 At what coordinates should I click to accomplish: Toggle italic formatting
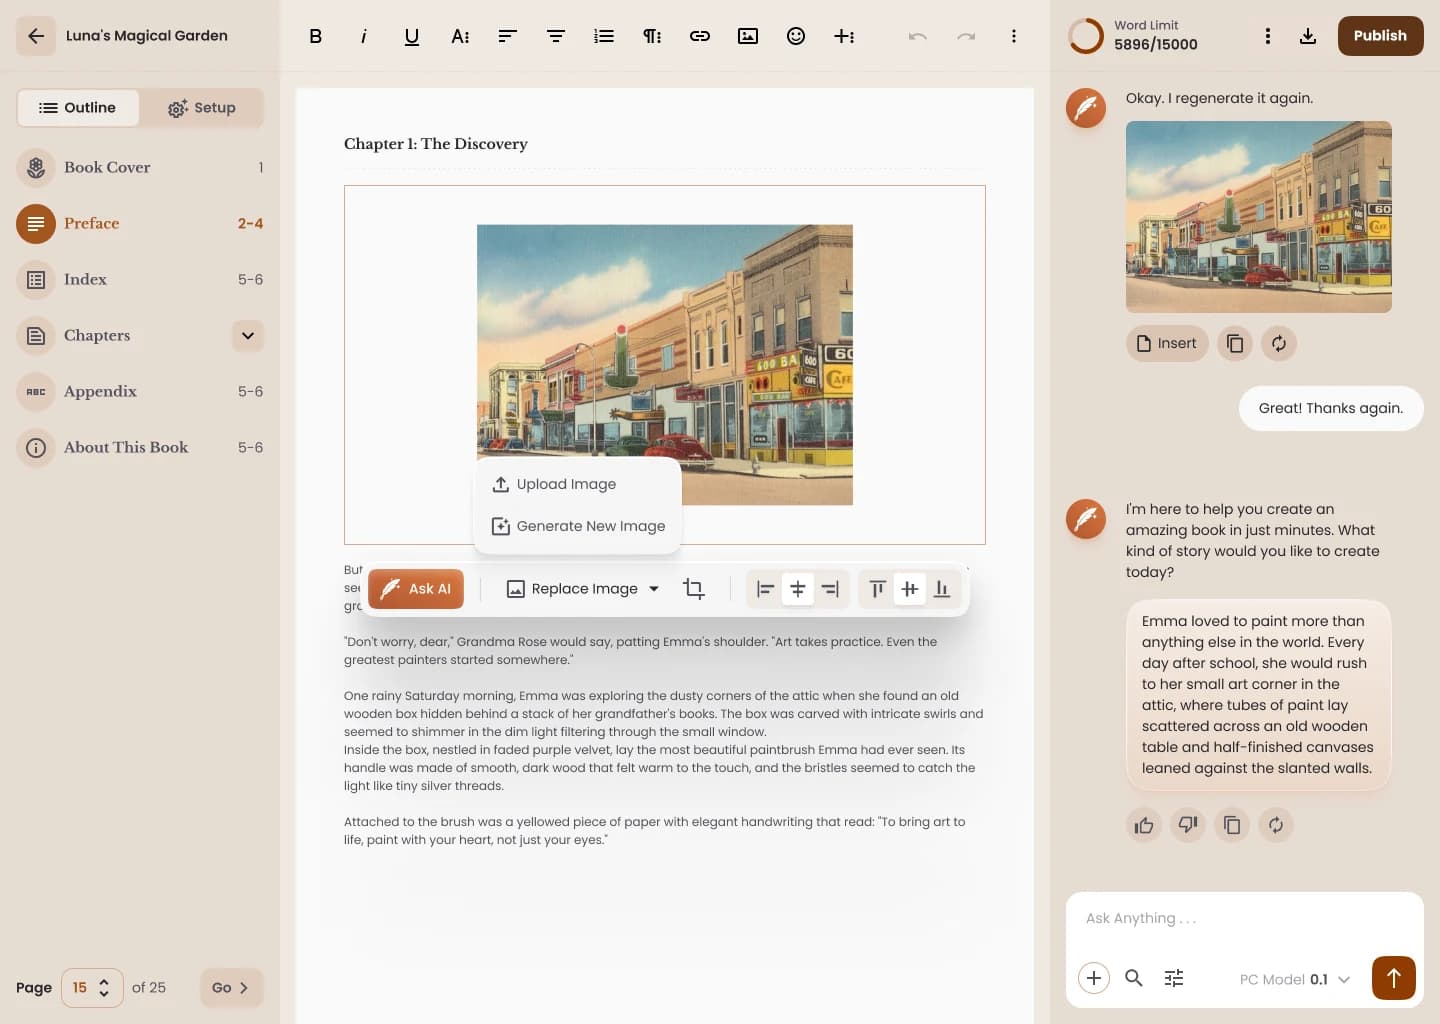point(363,36)
